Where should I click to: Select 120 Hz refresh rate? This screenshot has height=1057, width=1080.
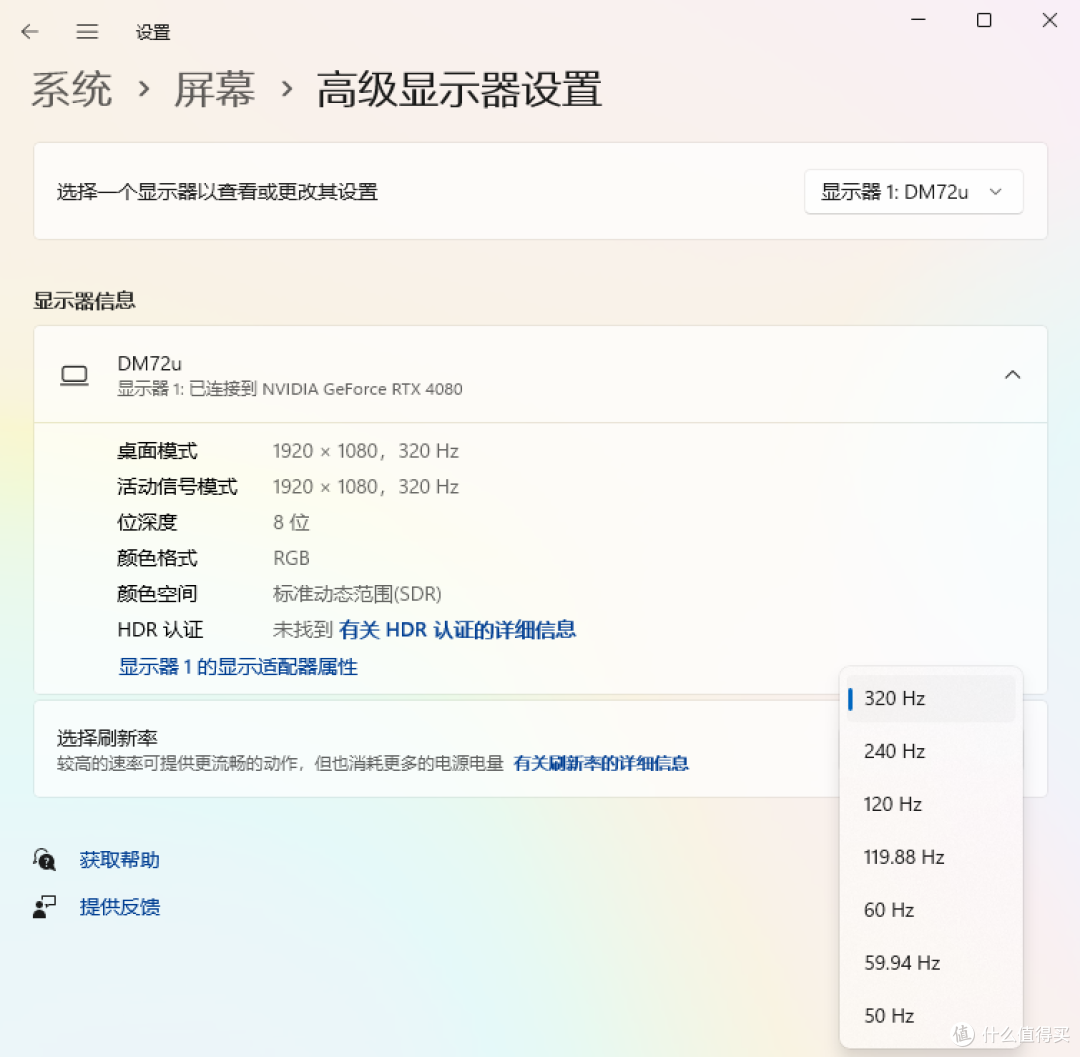pos(931,804)
